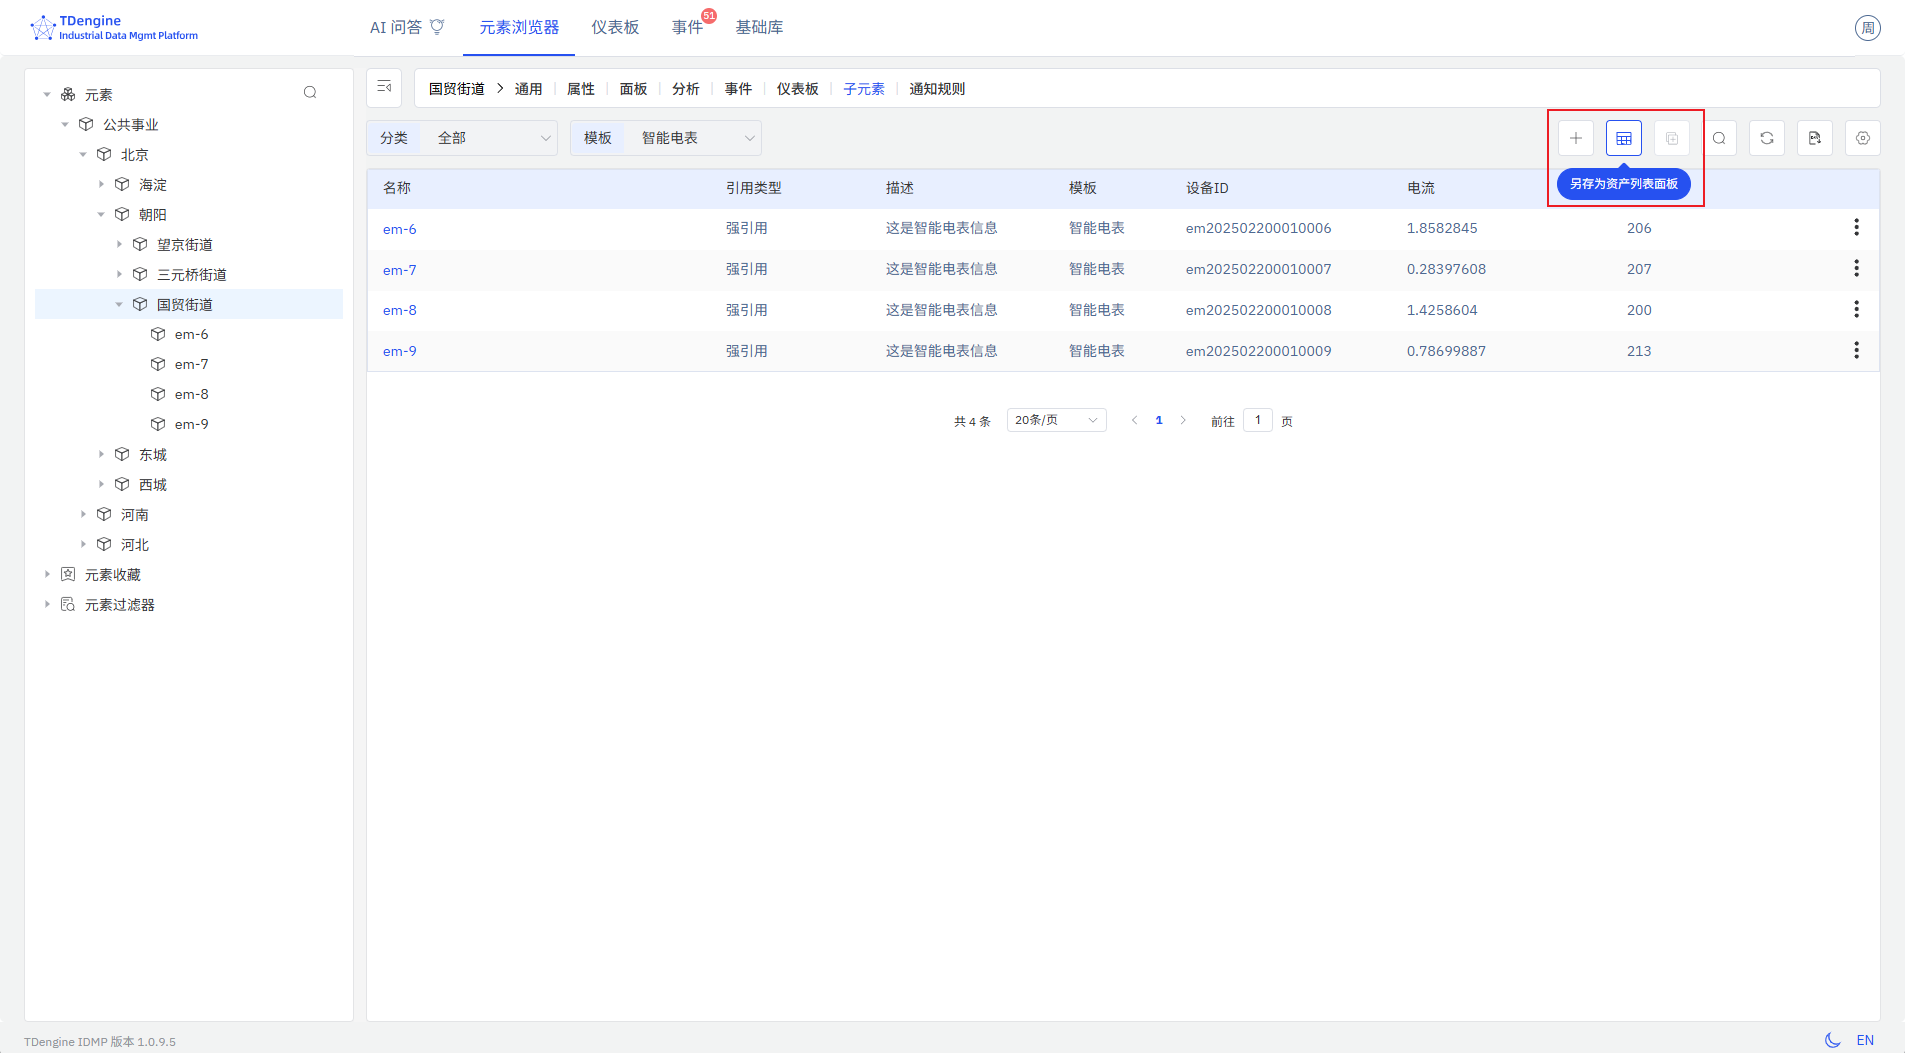Click the copy panel icon in the toolbar
This screenshot has width=1905, height=1053.
point(1671,138)
